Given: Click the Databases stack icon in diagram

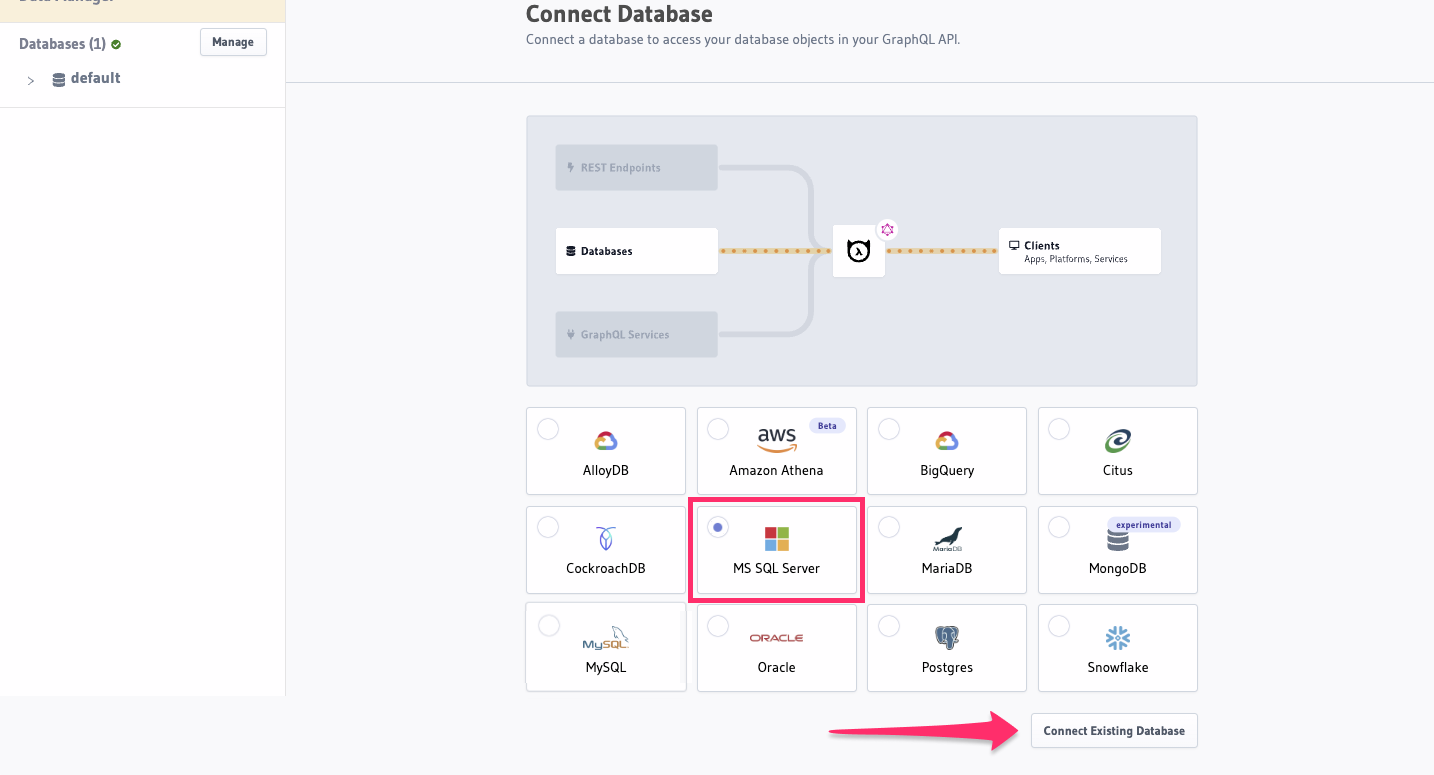Looking at the screenshot, I should [x=571, y=251].
